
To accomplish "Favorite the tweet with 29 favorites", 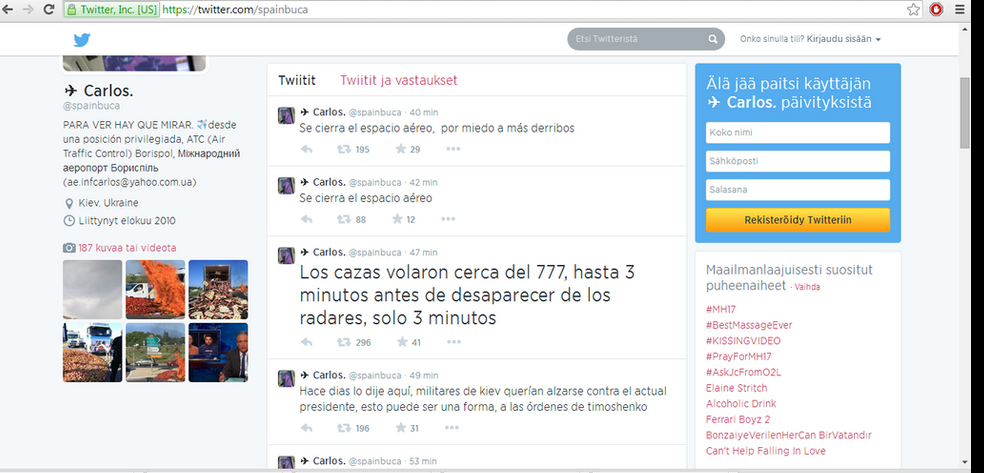I will coord(401,149).
